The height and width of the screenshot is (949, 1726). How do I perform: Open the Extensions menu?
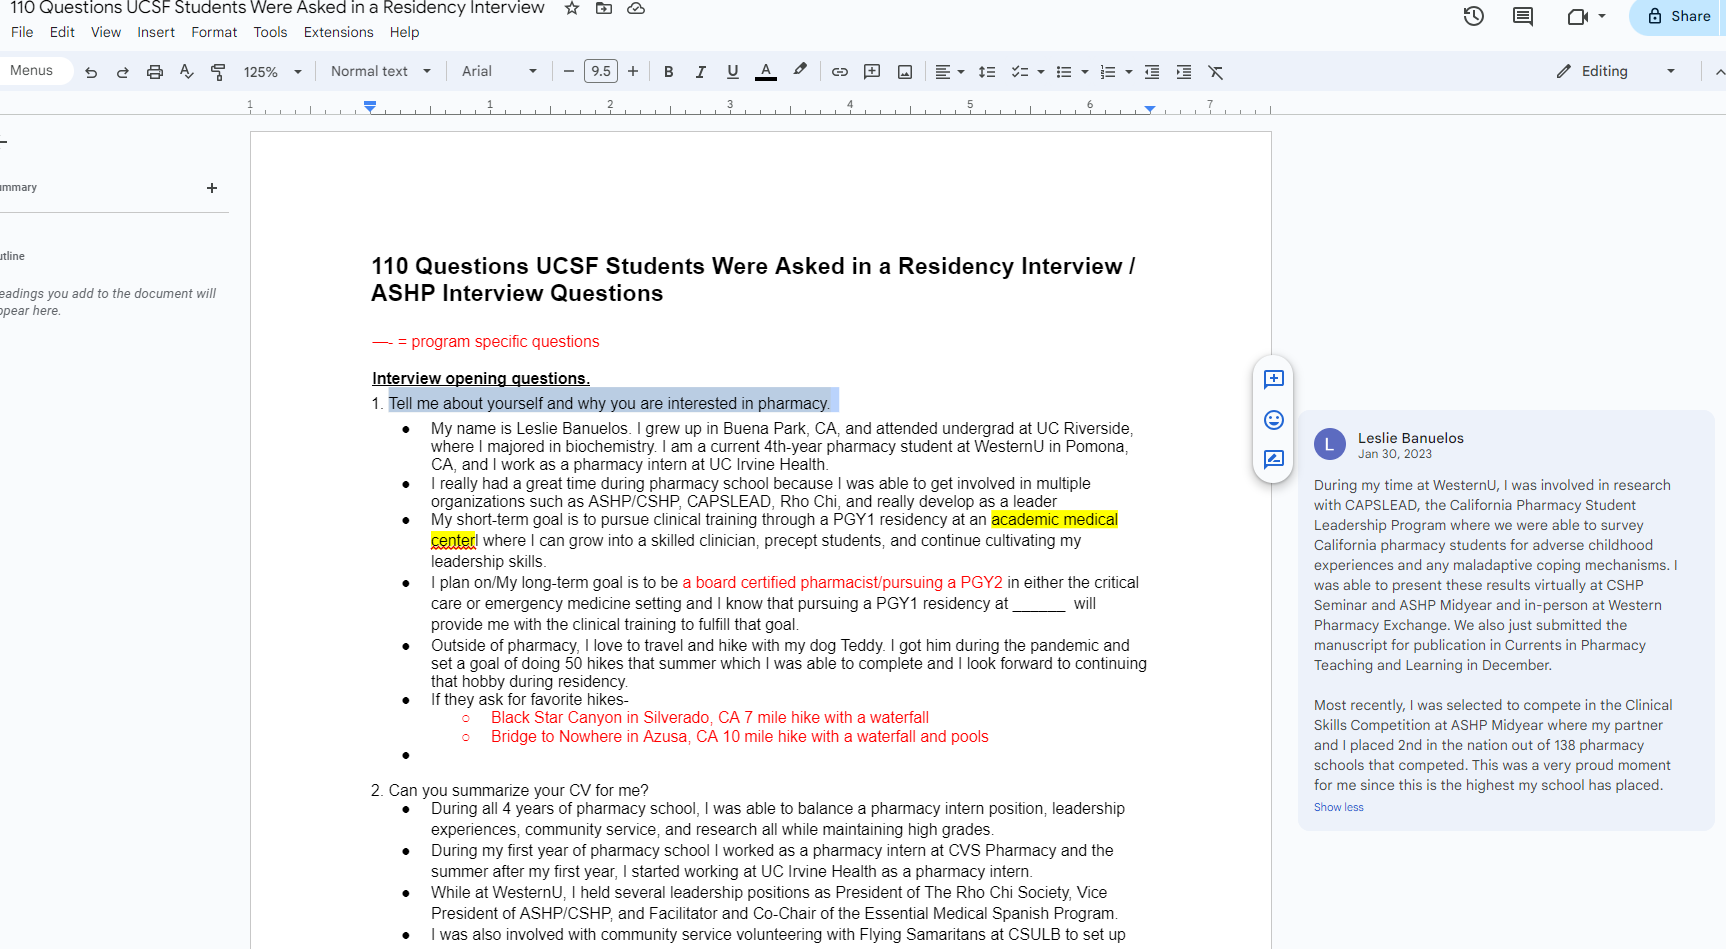point(338,32)
